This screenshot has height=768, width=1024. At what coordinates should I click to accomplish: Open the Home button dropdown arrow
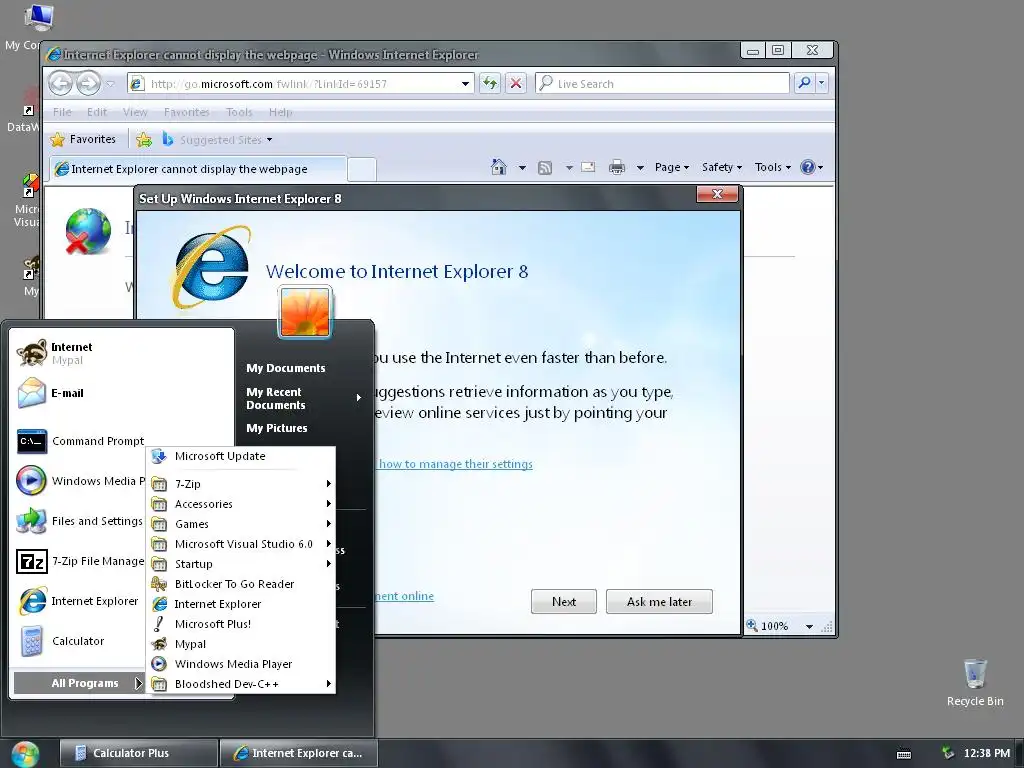click(x=522, y=168)
